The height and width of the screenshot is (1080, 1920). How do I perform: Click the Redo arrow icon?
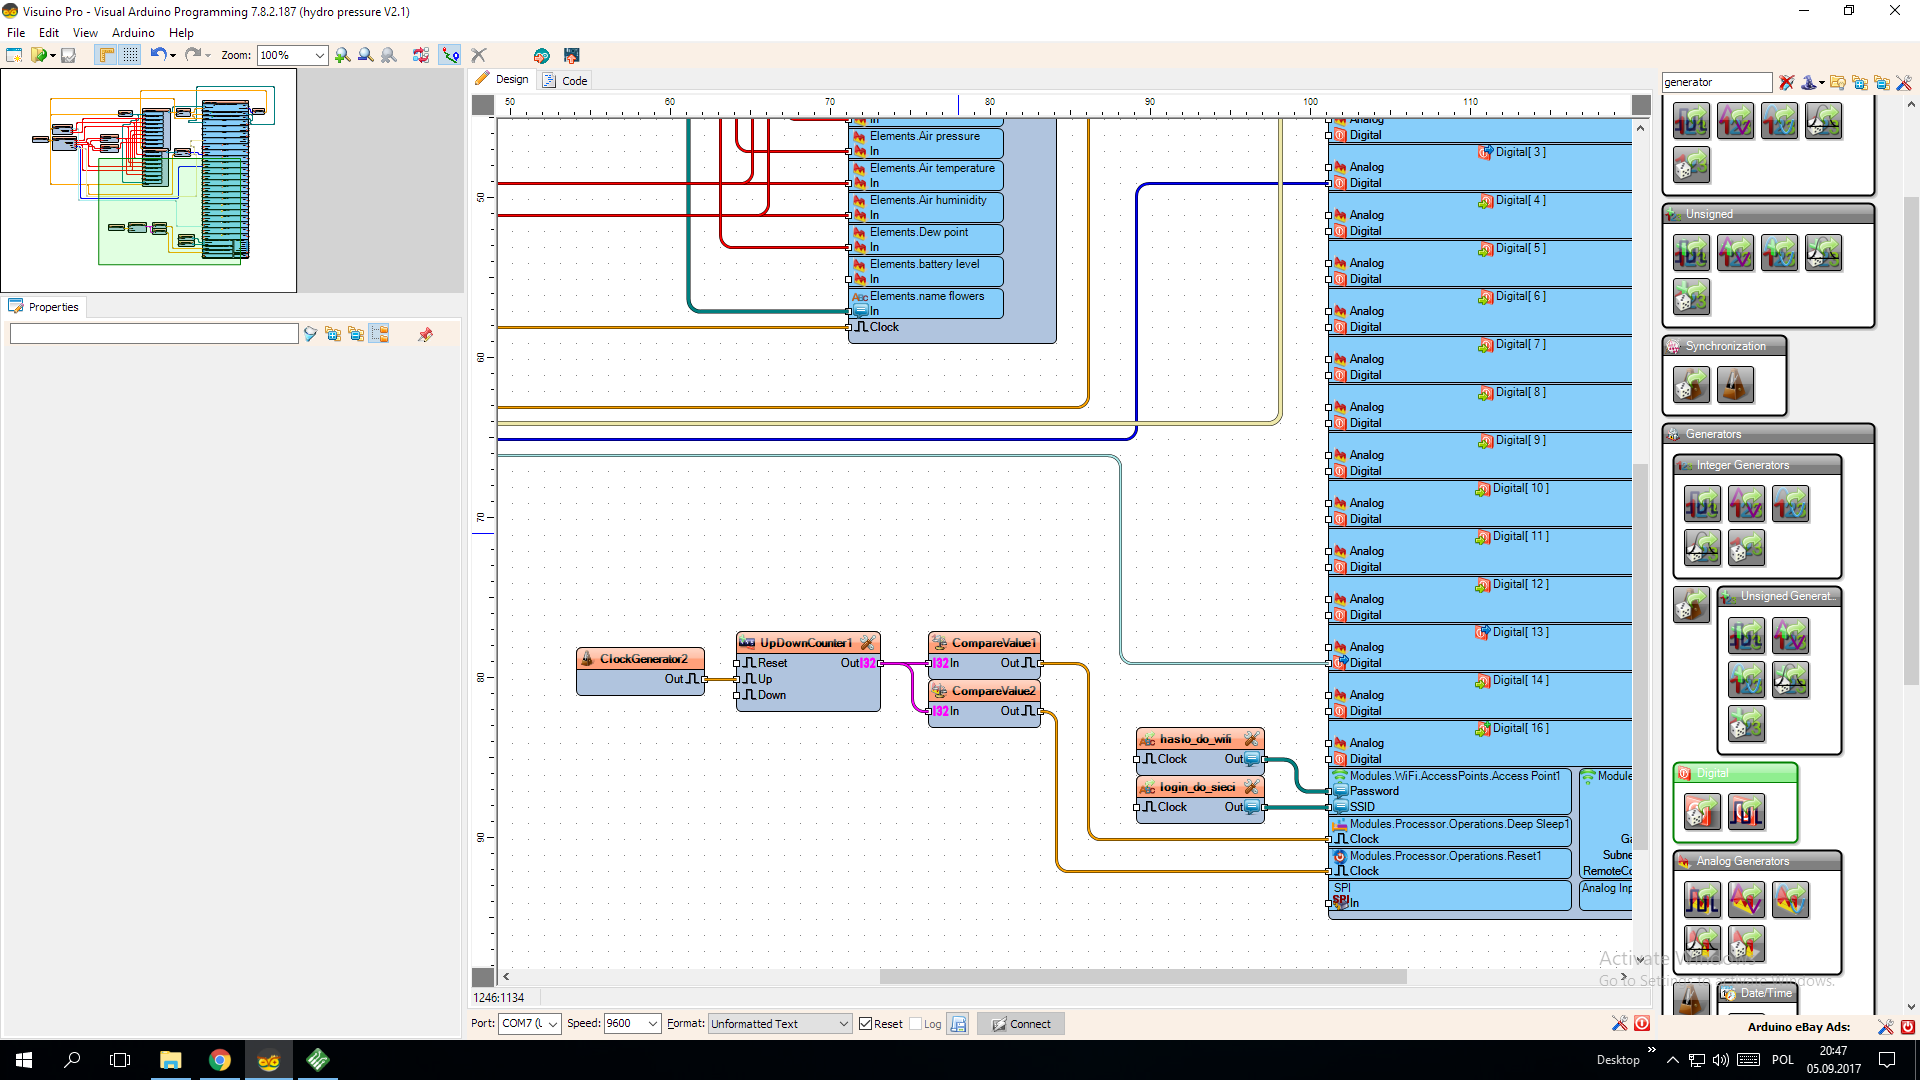click(x=193, y=55)
